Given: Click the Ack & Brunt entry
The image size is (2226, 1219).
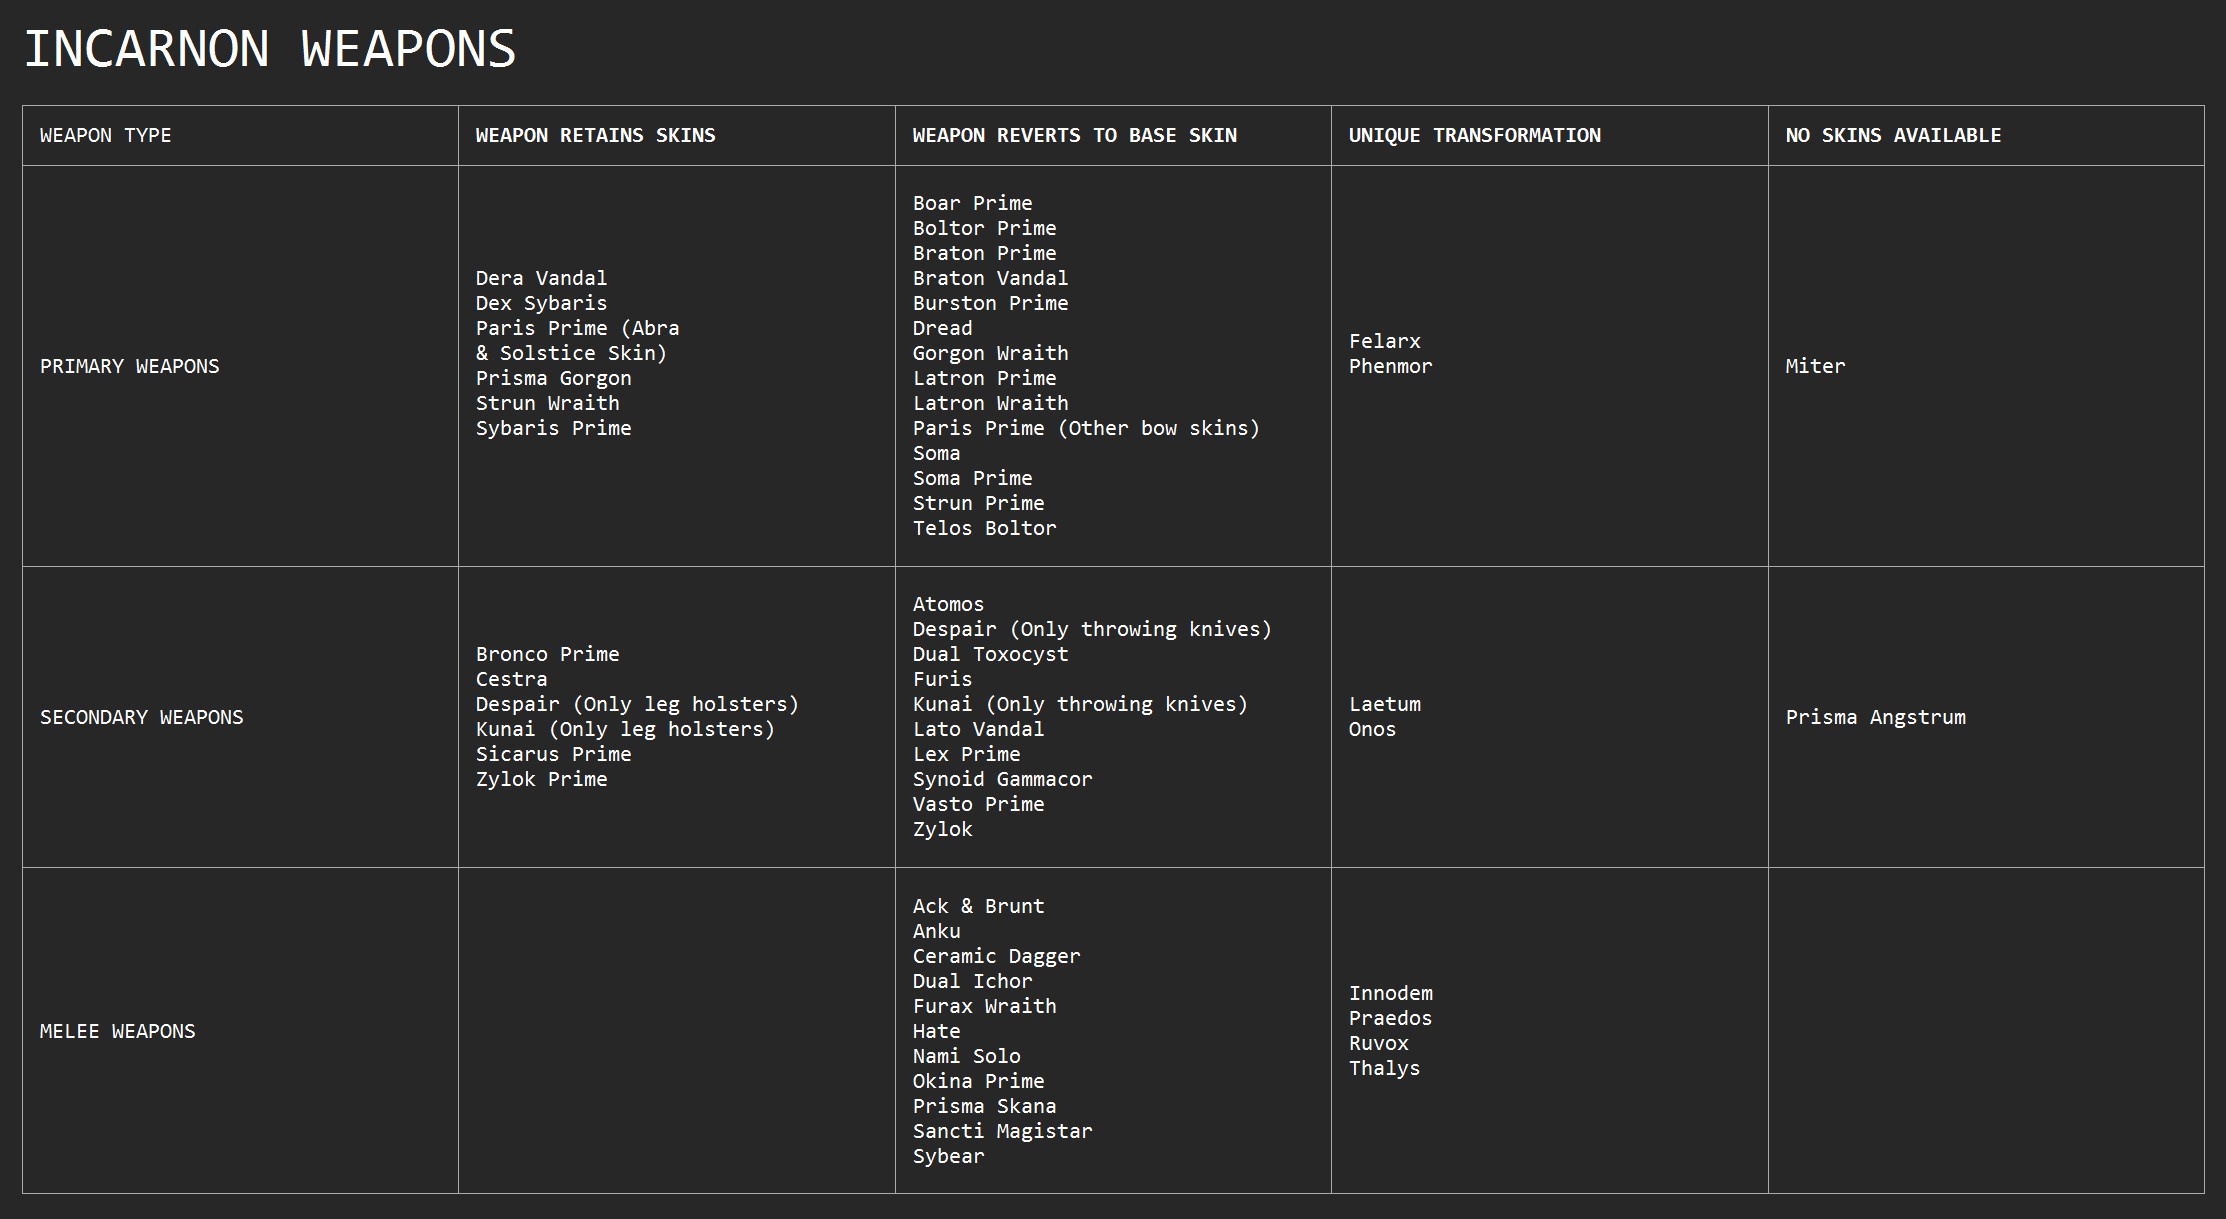Looking at the screenshot, I should click(x=978, y=906).
